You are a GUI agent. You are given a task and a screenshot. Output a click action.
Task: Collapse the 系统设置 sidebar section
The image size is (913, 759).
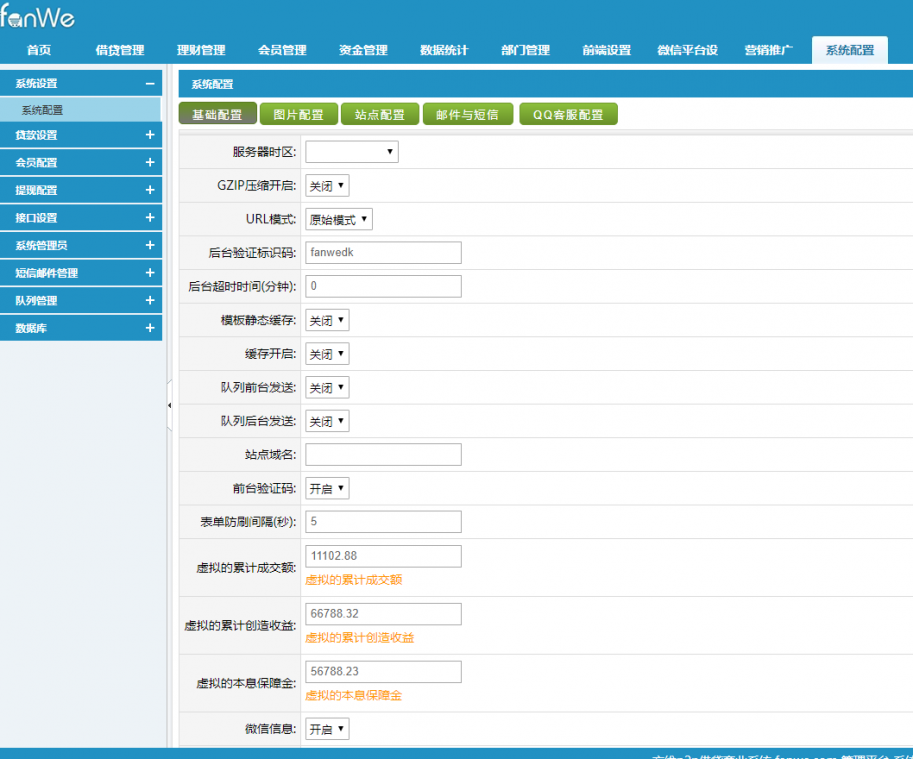coord(149,84)
